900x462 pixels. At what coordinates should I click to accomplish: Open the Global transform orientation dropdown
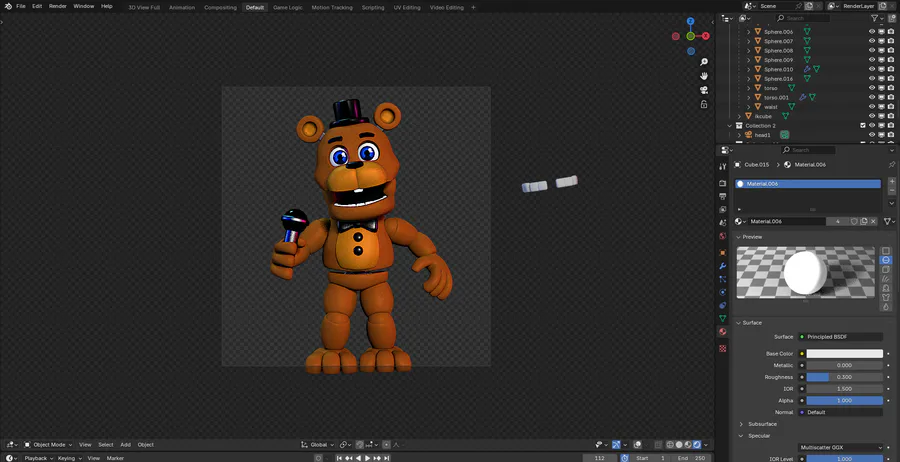318,445
